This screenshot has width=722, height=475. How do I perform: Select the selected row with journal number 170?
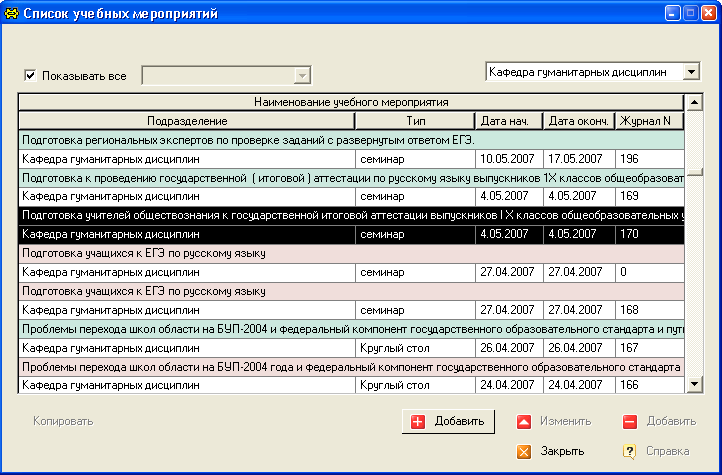coord(350,234)
